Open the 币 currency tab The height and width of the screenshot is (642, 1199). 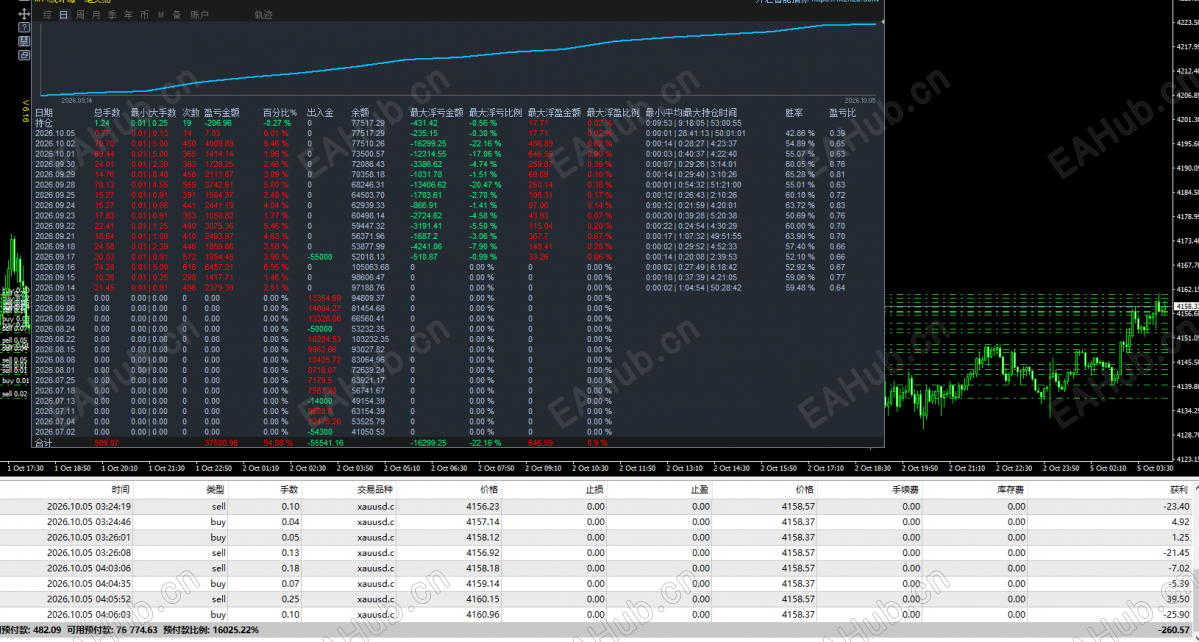point(145,15)
